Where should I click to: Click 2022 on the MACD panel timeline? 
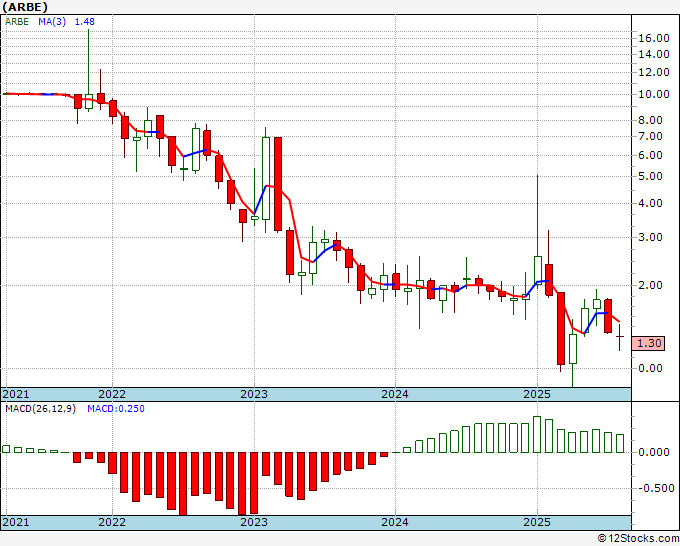(112, 522)
